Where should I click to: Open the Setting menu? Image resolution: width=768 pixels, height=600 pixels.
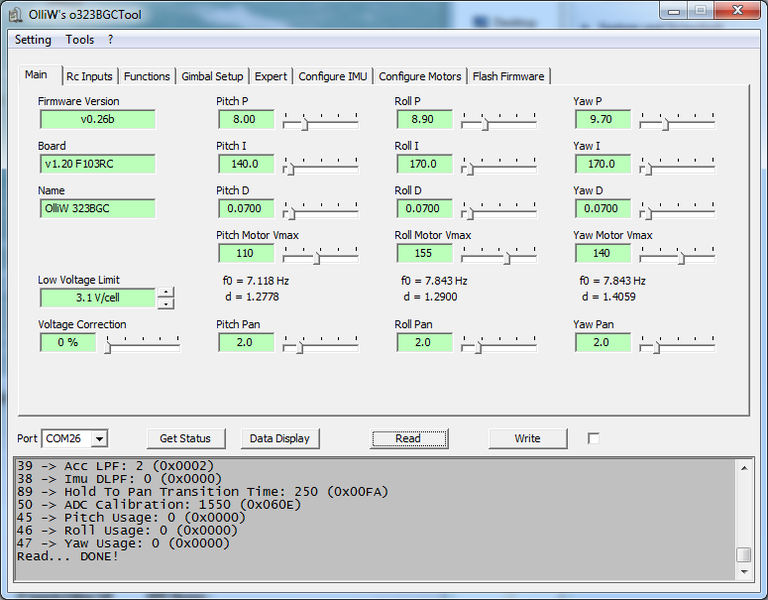pyautogui.click(x=33, y=40)
